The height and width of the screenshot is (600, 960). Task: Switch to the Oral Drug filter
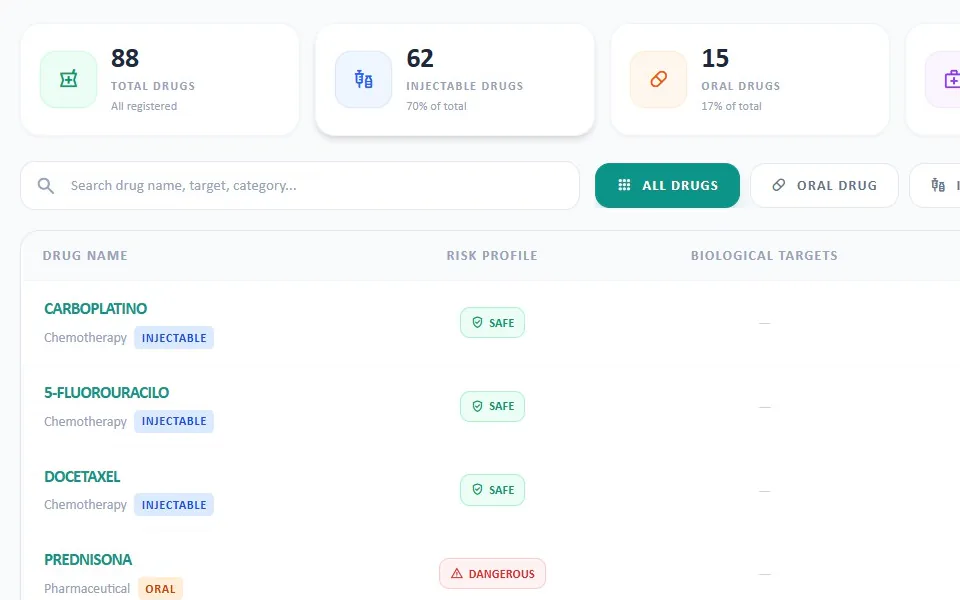[824, 186]
